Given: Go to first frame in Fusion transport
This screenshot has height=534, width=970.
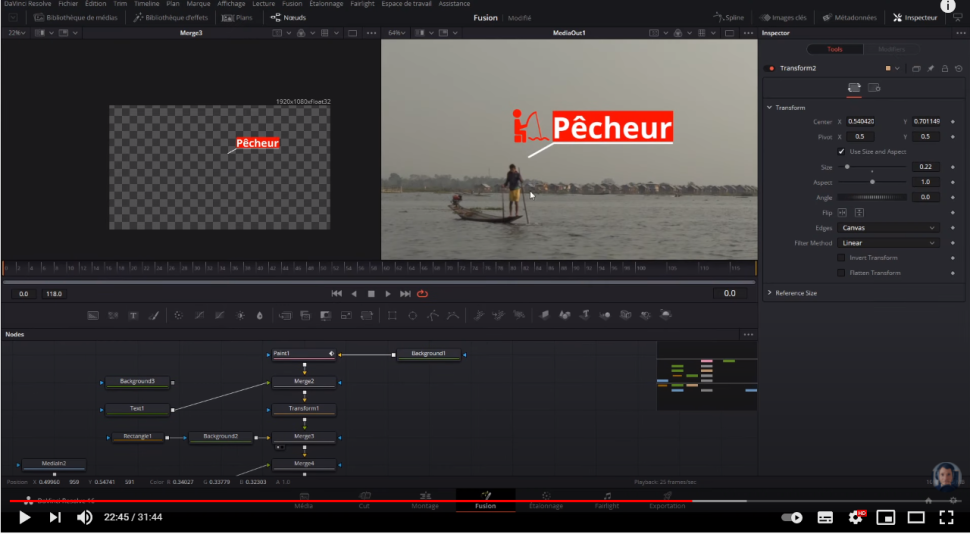Looking at the screenshot, I should pyautogui.click(x=337, y=294).
